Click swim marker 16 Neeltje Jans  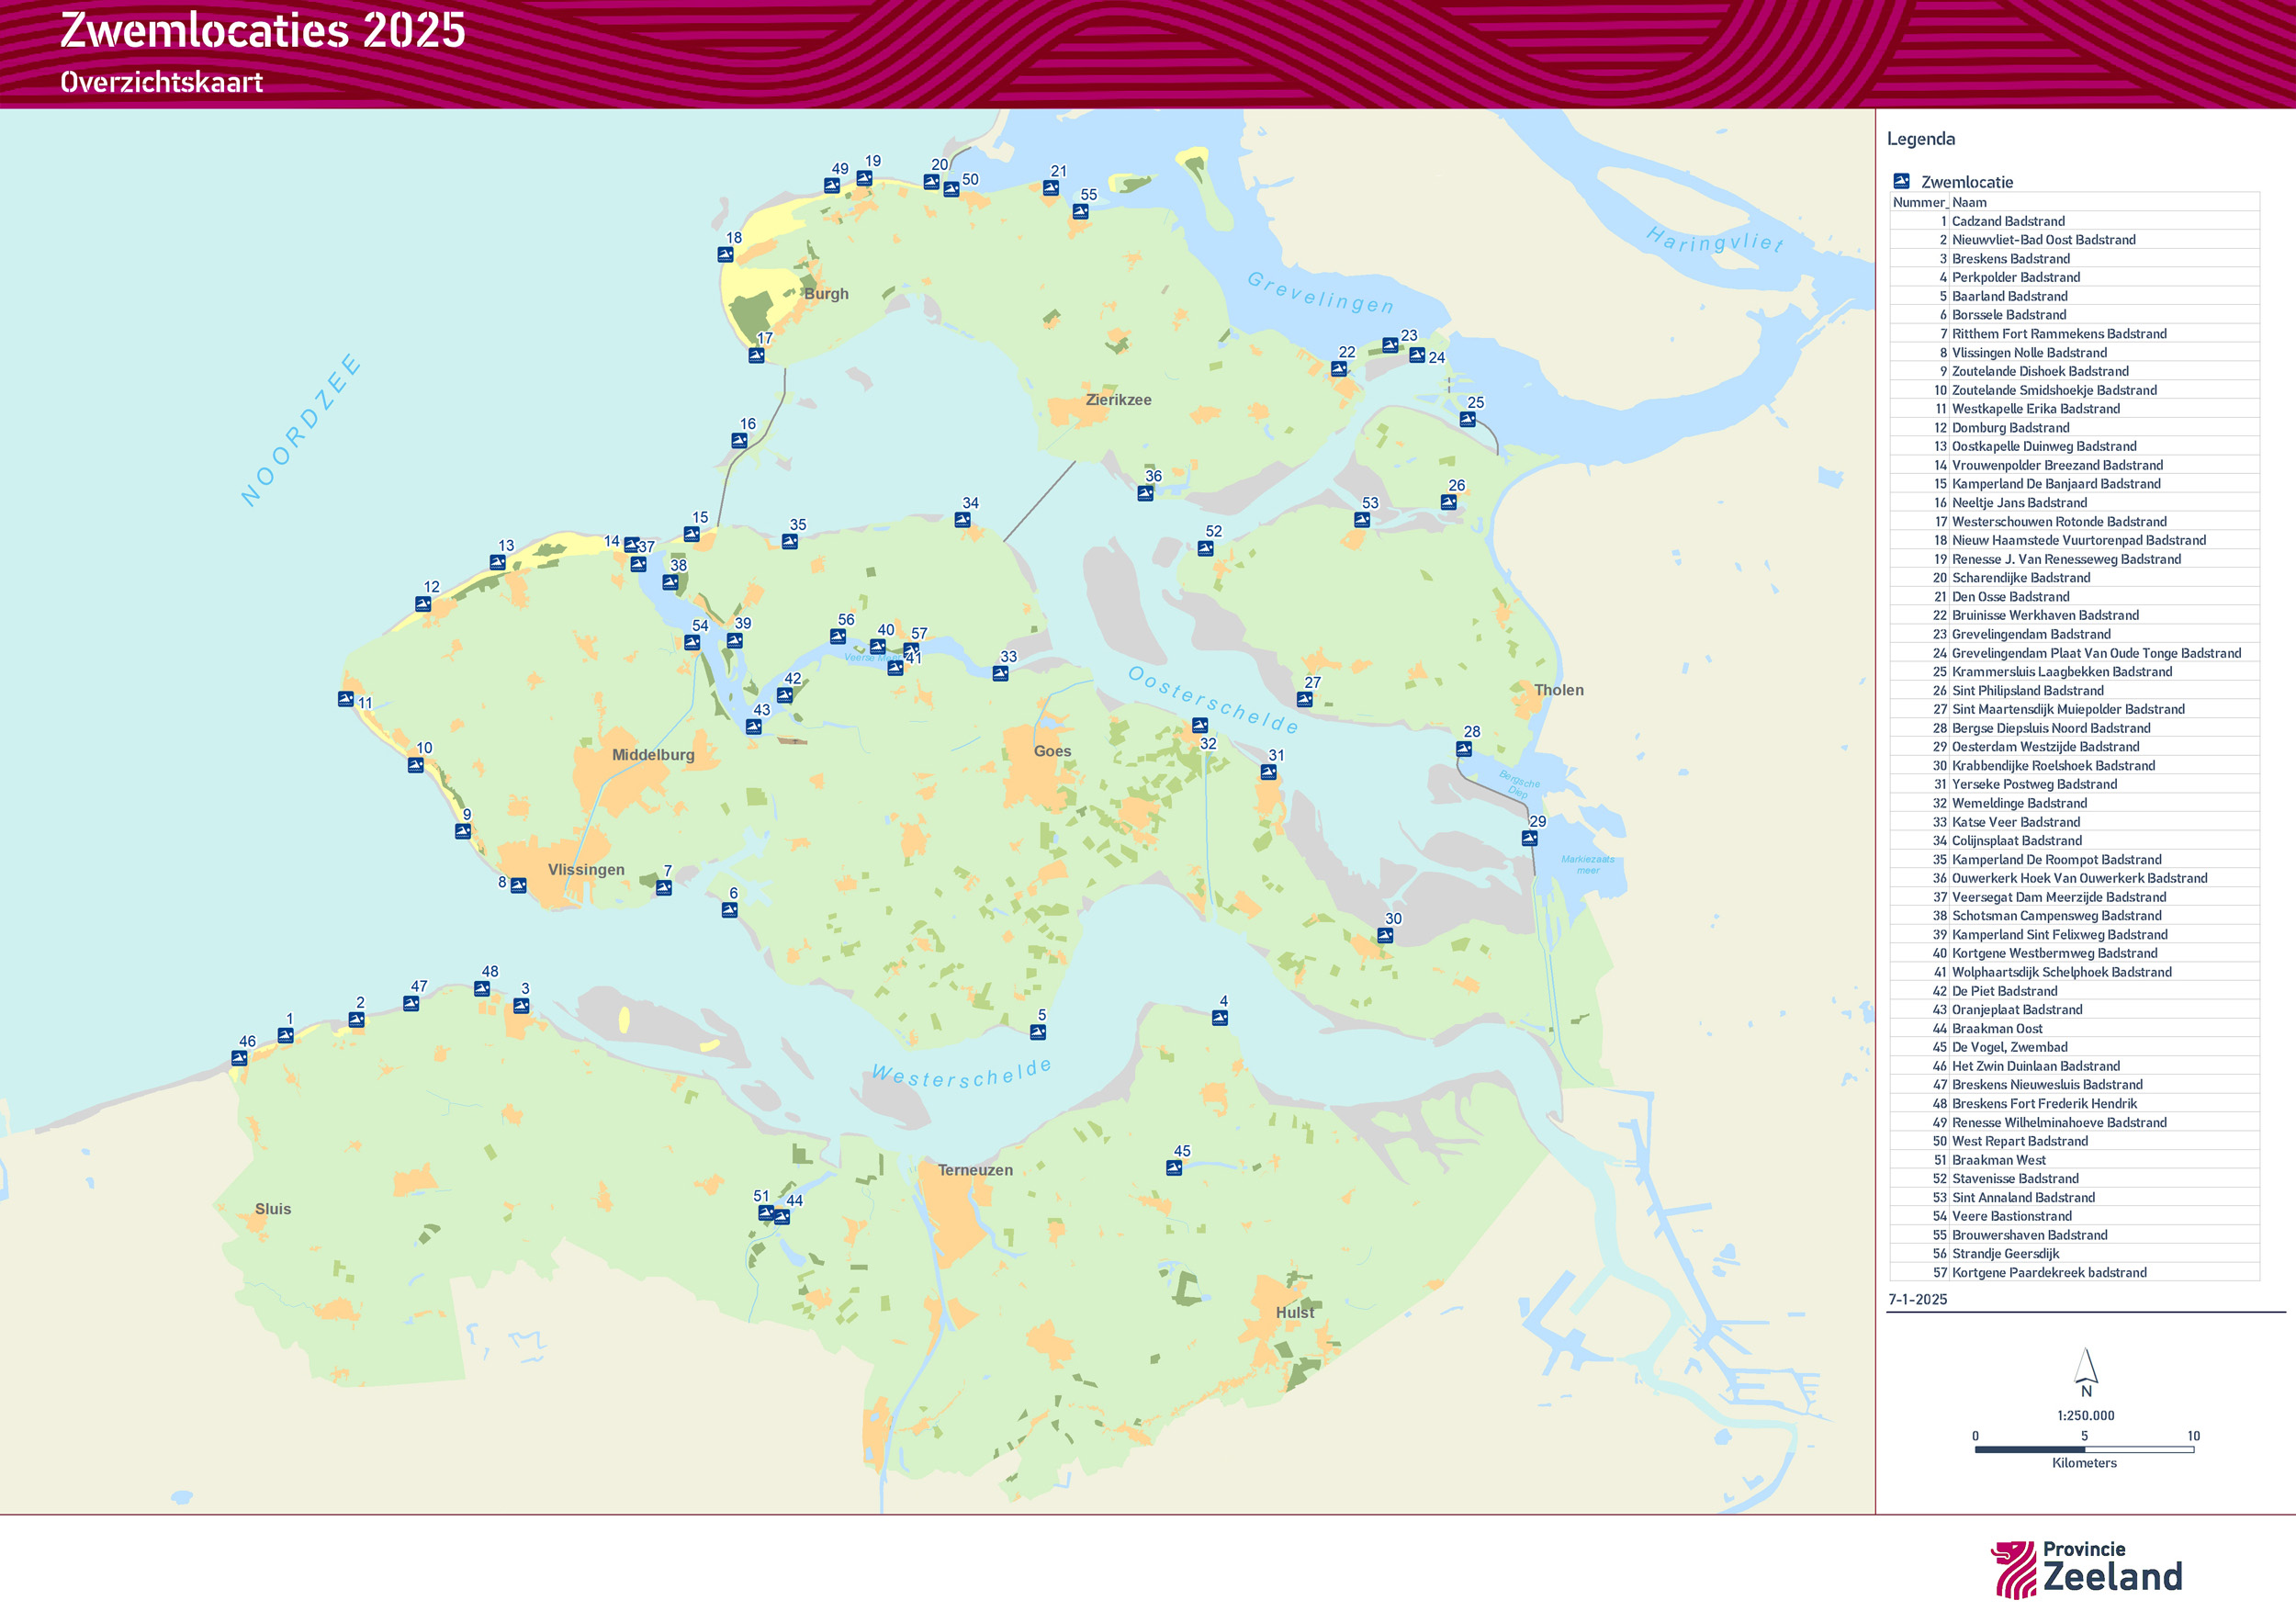point(739,440)
